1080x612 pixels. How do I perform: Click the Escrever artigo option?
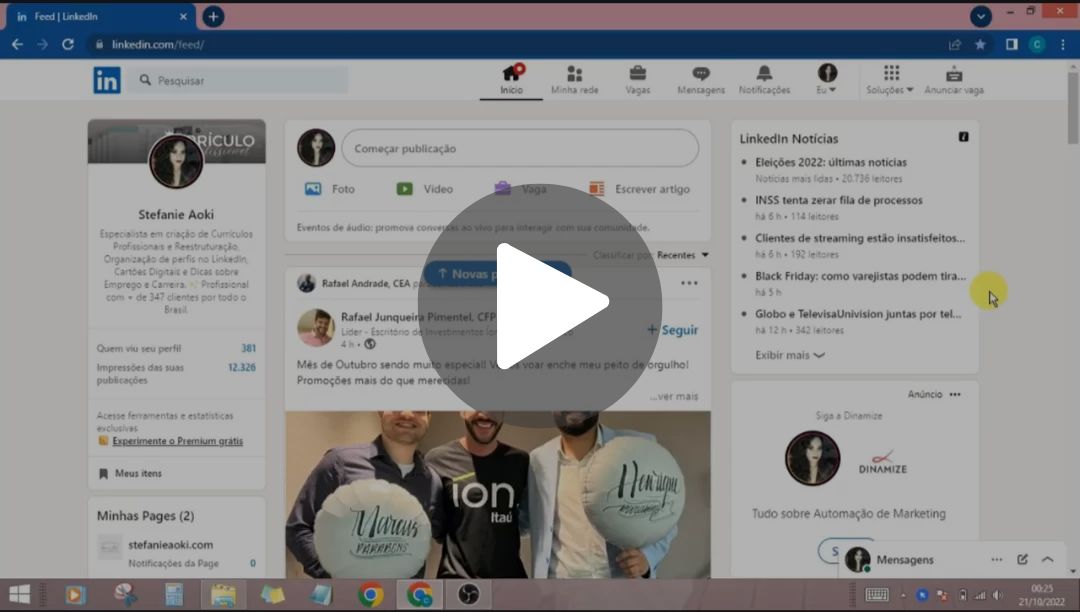(x=639, y=189)
